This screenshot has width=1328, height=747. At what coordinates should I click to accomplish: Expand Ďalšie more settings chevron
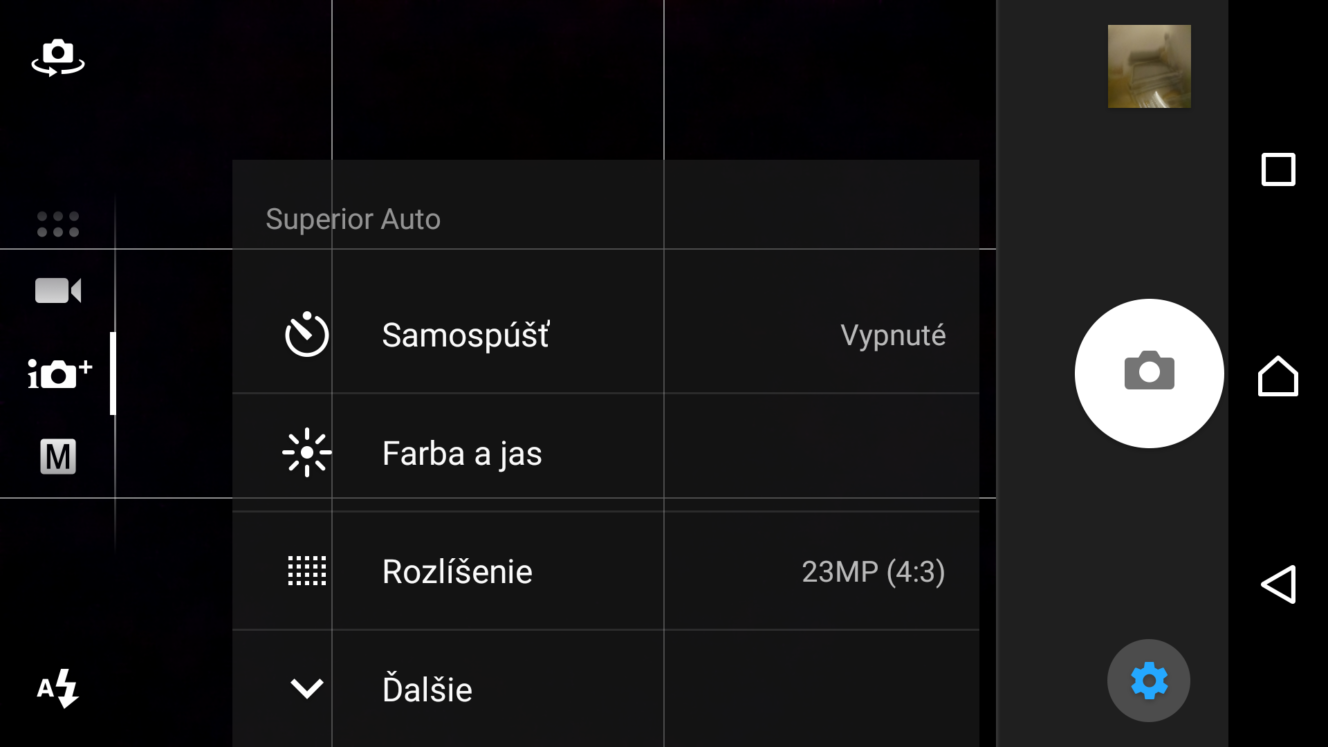(306, 688)
